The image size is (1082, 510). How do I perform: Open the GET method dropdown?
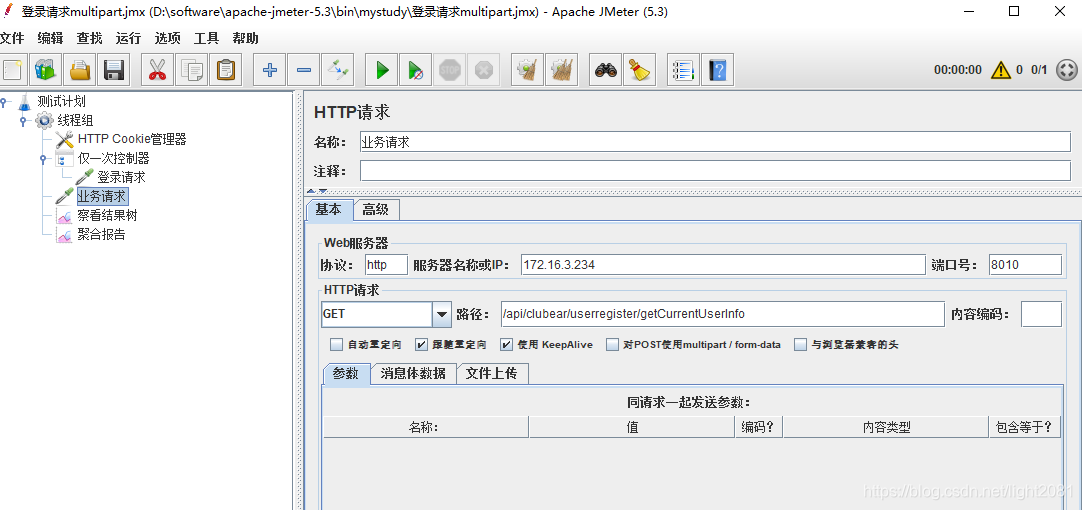tap(442, 314)
